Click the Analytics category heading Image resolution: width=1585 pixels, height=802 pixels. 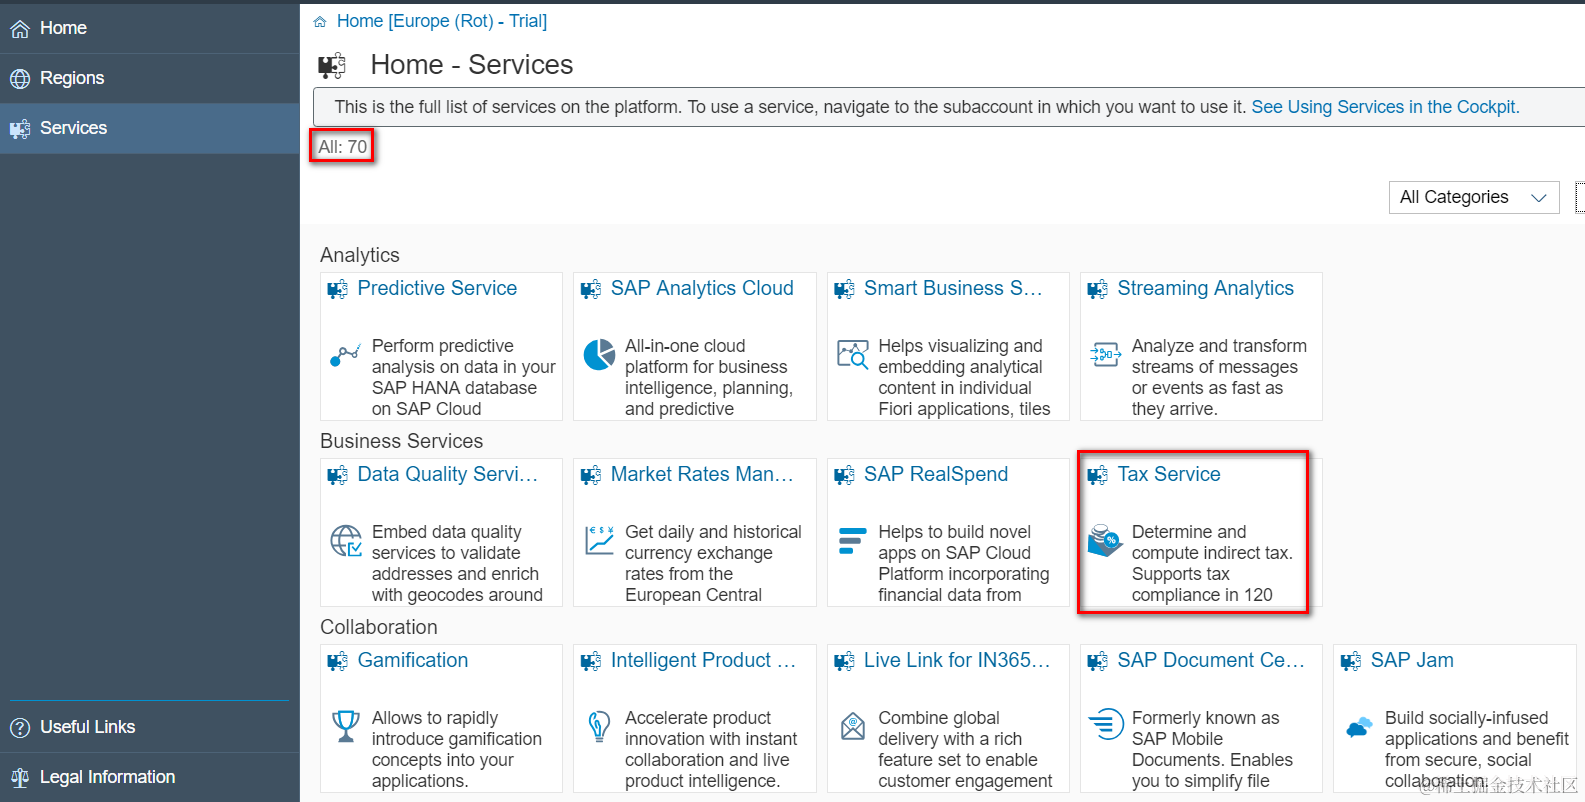click(360, 255)
